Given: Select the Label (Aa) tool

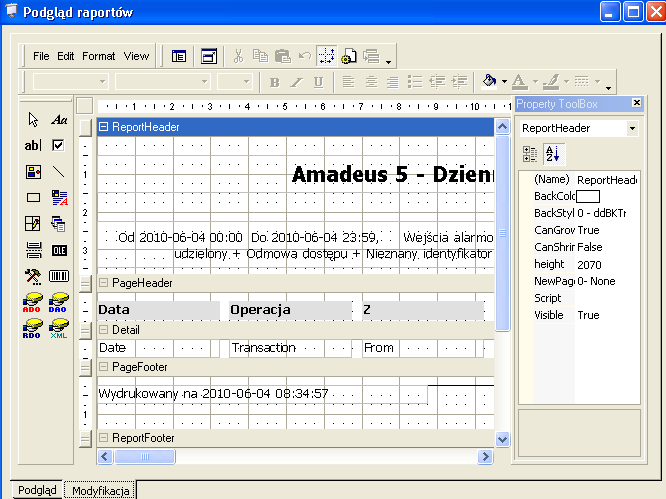Looking at the screenshot, I should [x=59, y=120].
